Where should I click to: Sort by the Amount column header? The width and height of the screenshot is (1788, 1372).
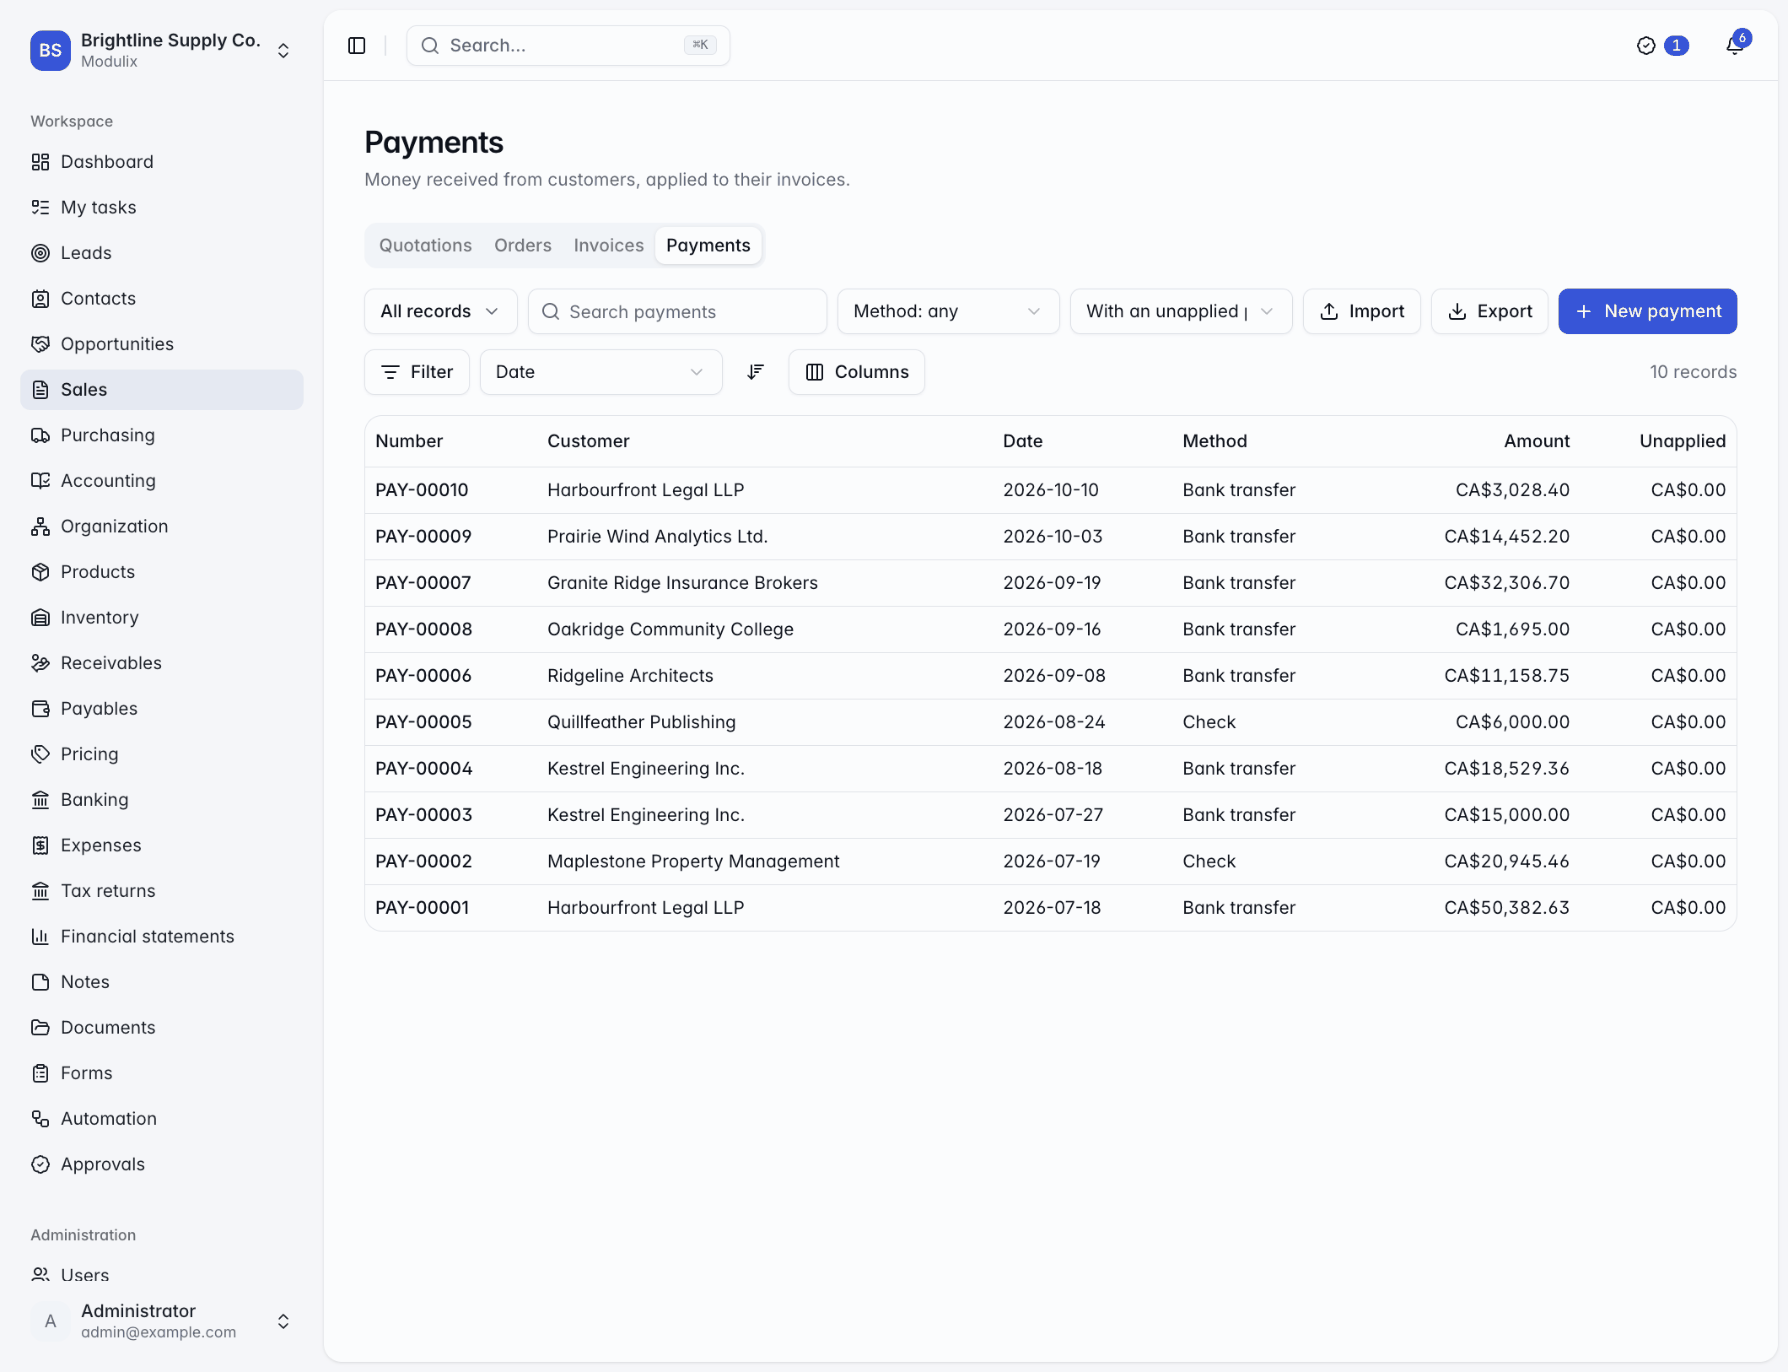(x=1536, y=441)
